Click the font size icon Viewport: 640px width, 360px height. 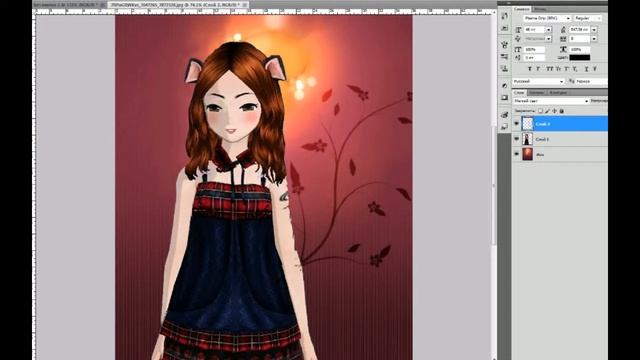point(518,30)
